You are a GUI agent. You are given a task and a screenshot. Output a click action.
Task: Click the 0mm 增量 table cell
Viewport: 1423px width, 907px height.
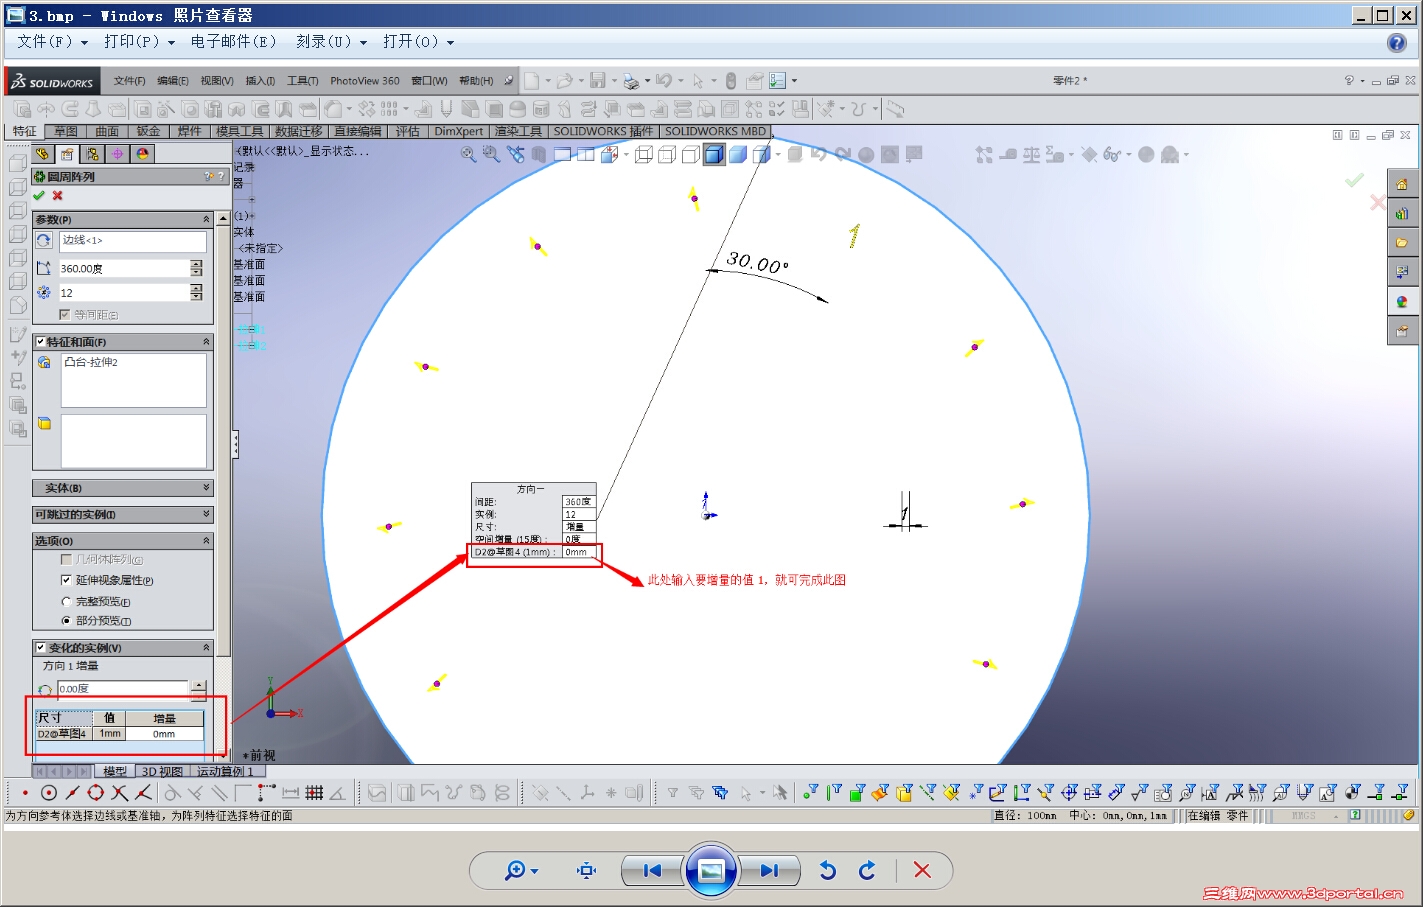coord(164,734)
